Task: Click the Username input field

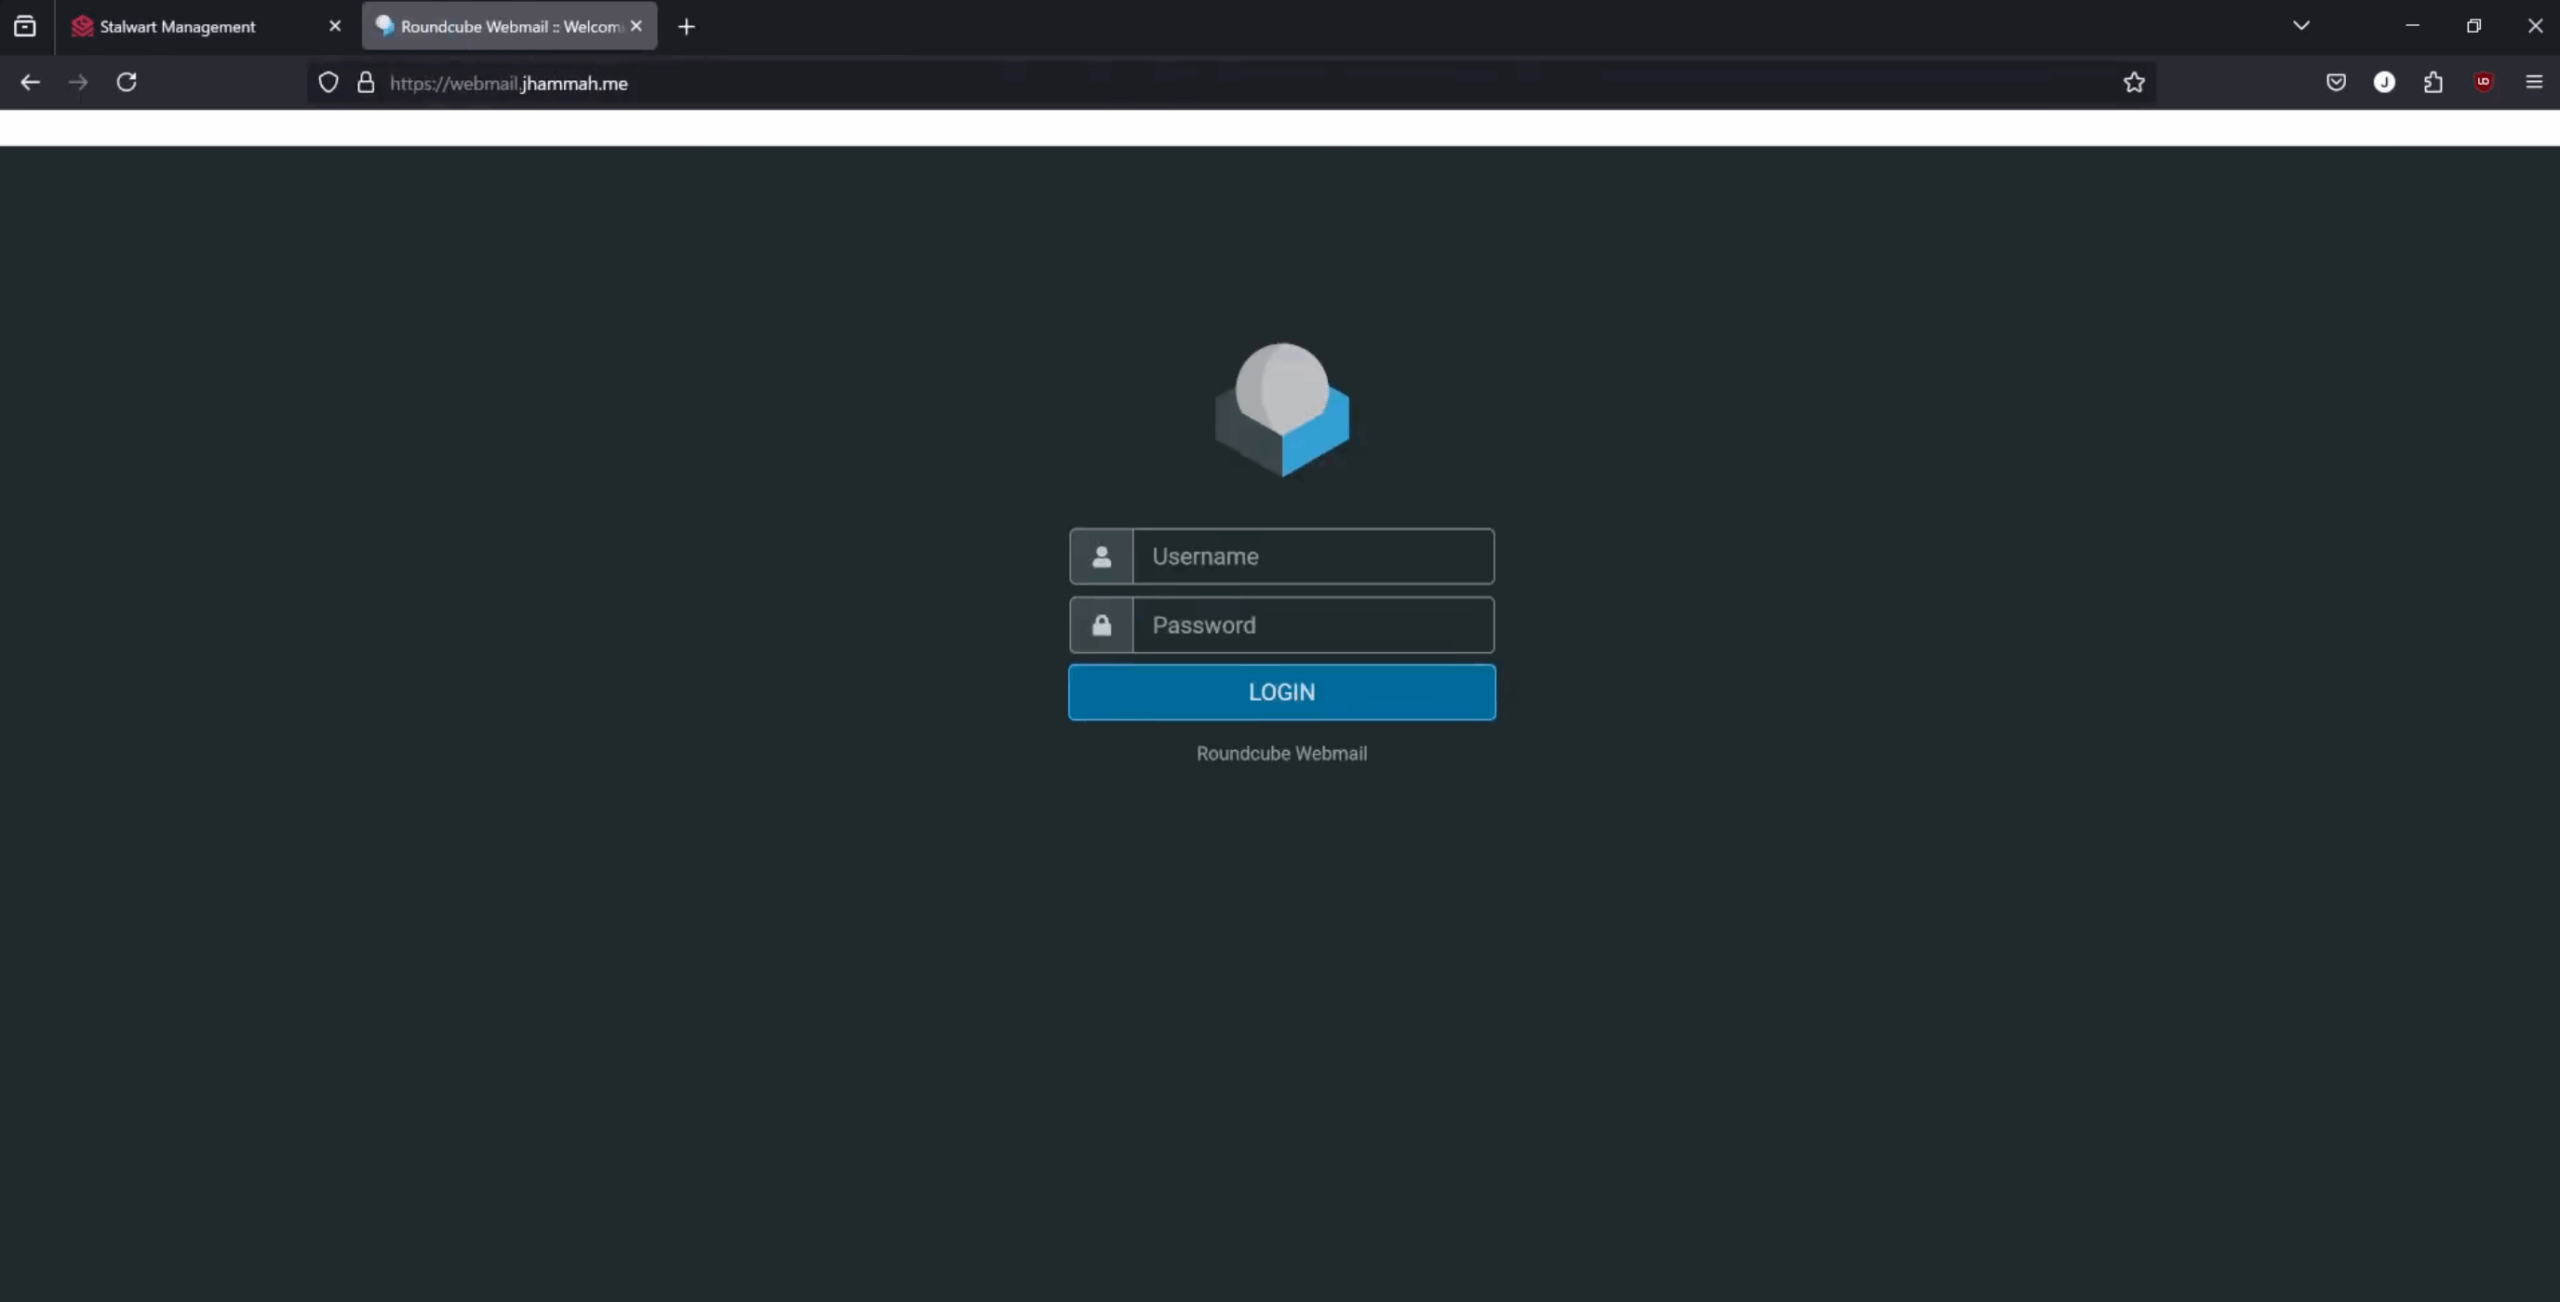Action: point(1313,556)
